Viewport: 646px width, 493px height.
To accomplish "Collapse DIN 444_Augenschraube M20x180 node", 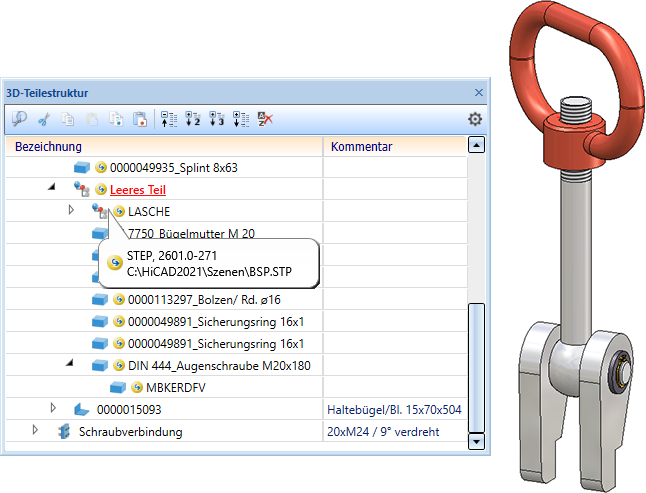I will point(69,365).
